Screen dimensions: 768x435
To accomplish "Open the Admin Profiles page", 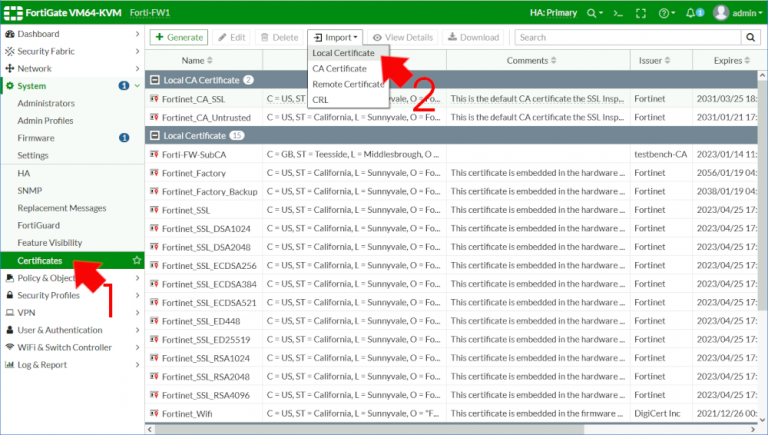I will coord(45,121).
